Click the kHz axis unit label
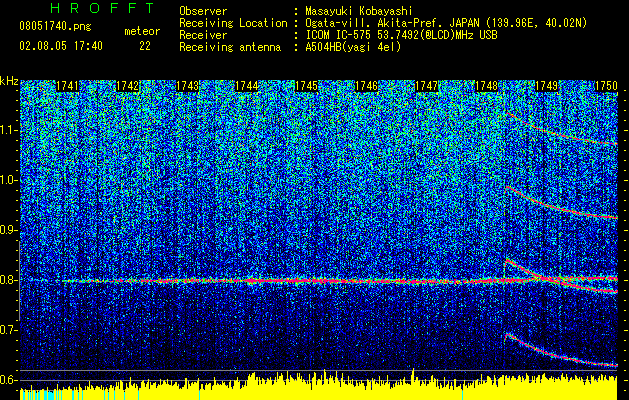Viewport: 629px width, 400px height. 9,81
